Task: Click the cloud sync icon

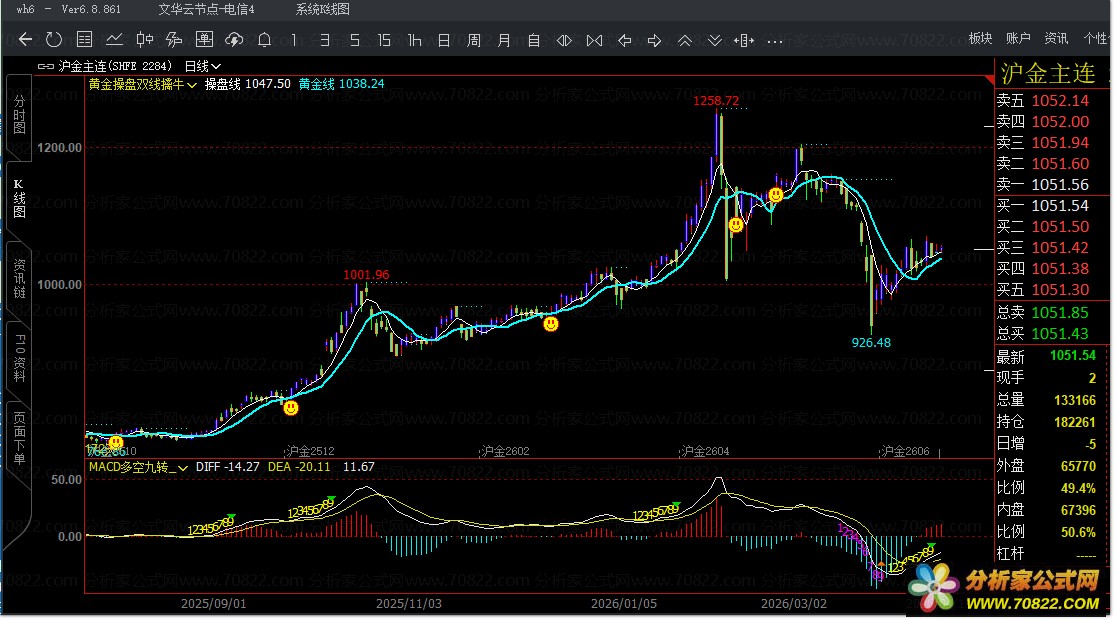Action: pyautogui.click(x=235, y=40)
